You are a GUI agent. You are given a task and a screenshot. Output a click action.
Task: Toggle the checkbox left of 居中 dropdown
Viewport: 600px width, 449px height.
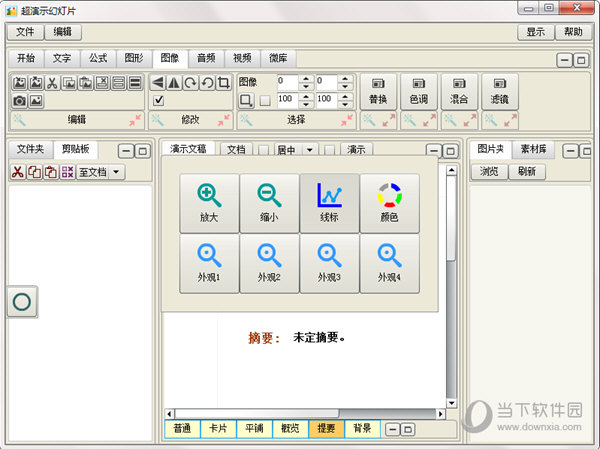click(263, 150)
